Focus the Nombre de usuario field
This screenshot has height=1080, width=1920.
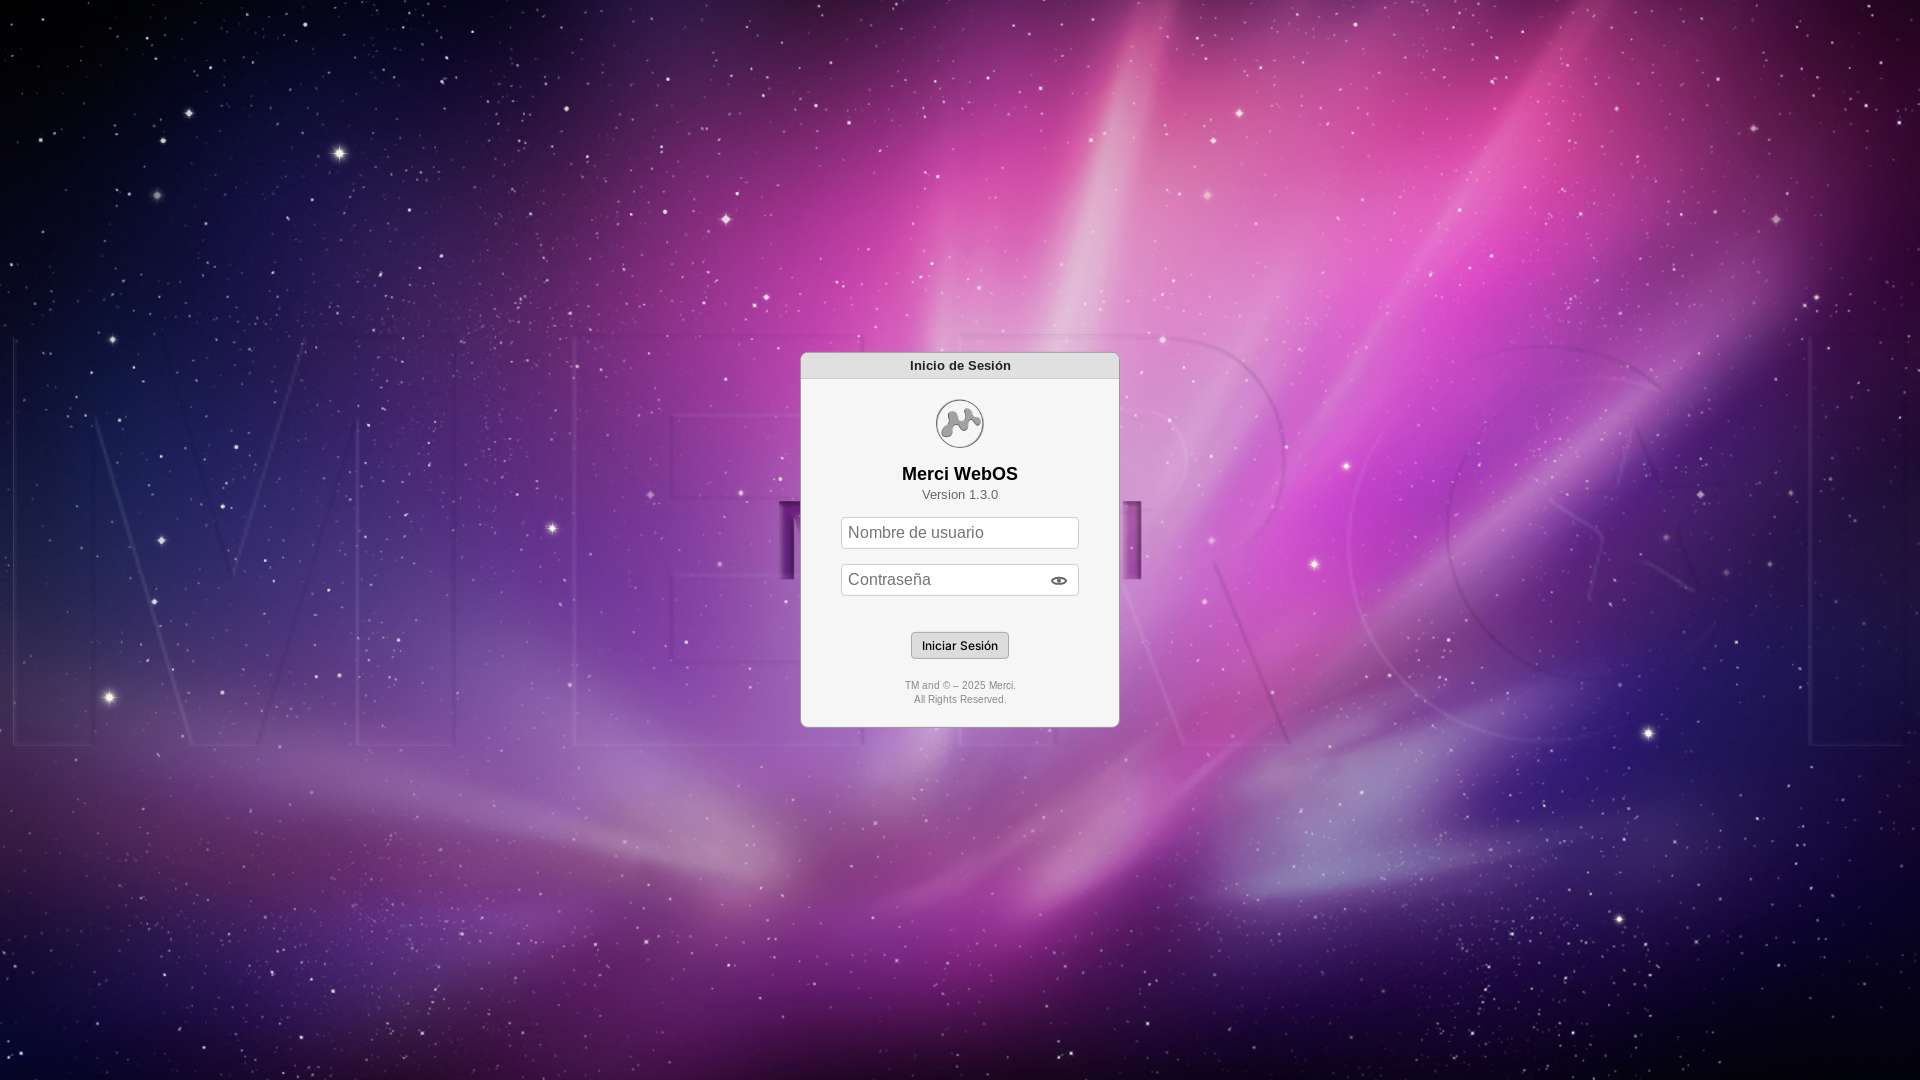[959, 533]
